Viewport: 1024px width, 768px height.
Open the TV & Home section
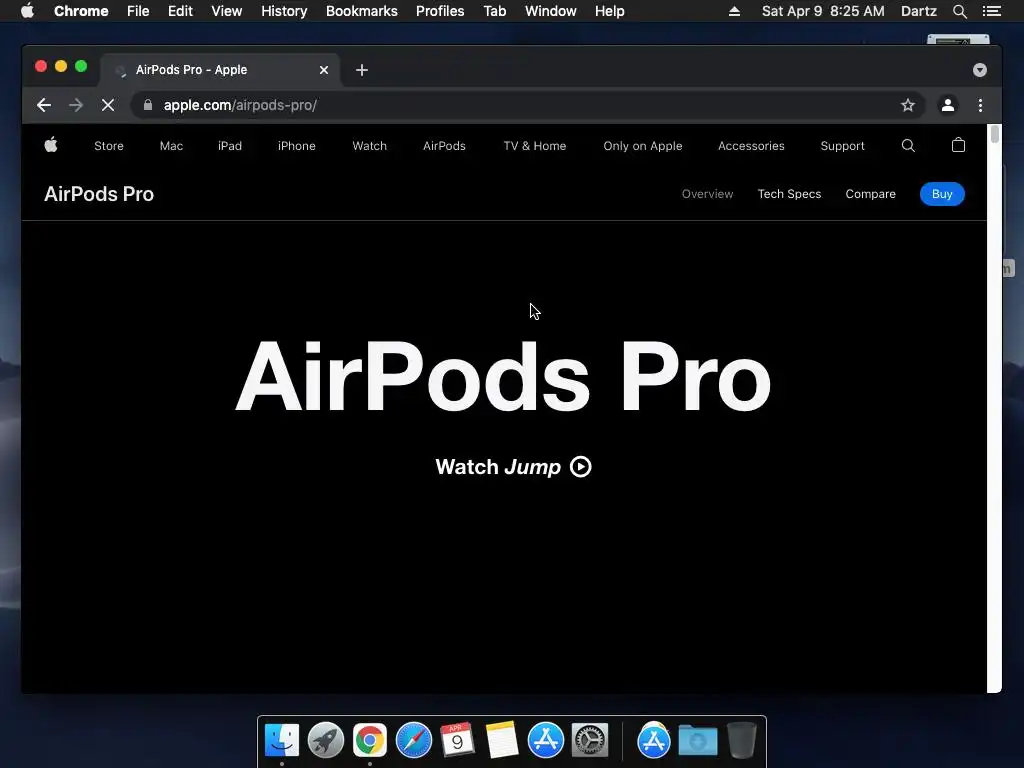click(x=535, y=146)
